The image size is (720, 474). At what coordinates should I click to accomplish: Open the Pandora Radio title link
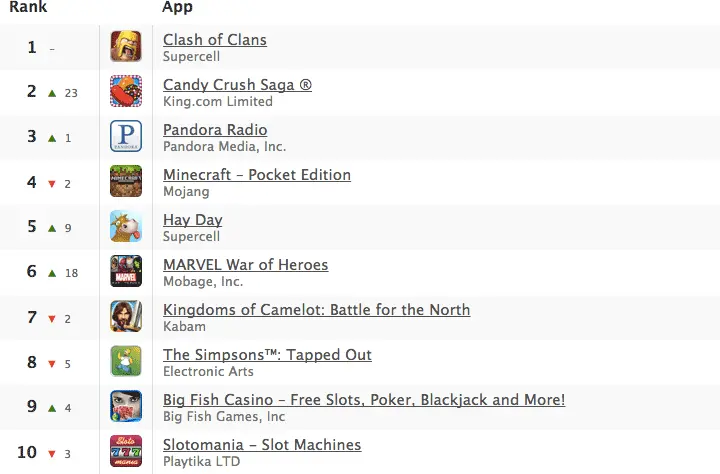pyautogui.click(x=215, y=130)
